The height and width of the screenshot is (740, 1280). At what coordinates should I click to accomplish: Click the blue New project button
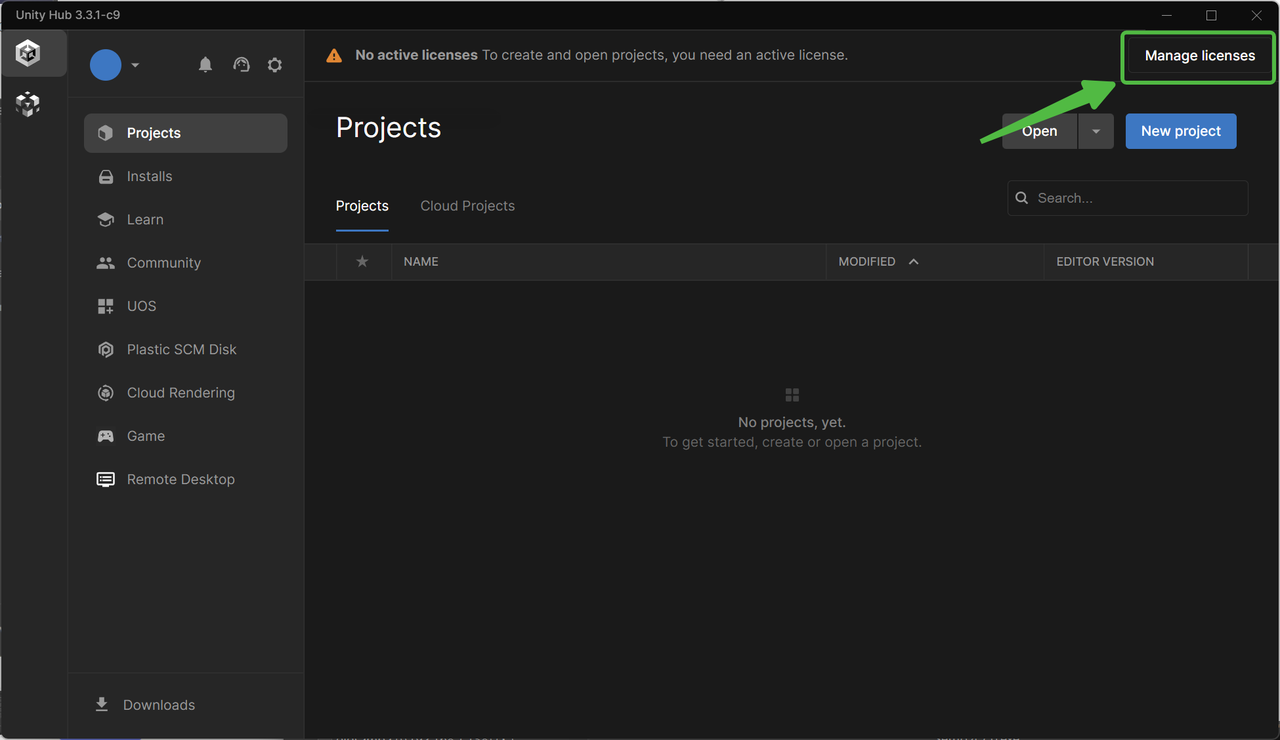click(1180, 131)
